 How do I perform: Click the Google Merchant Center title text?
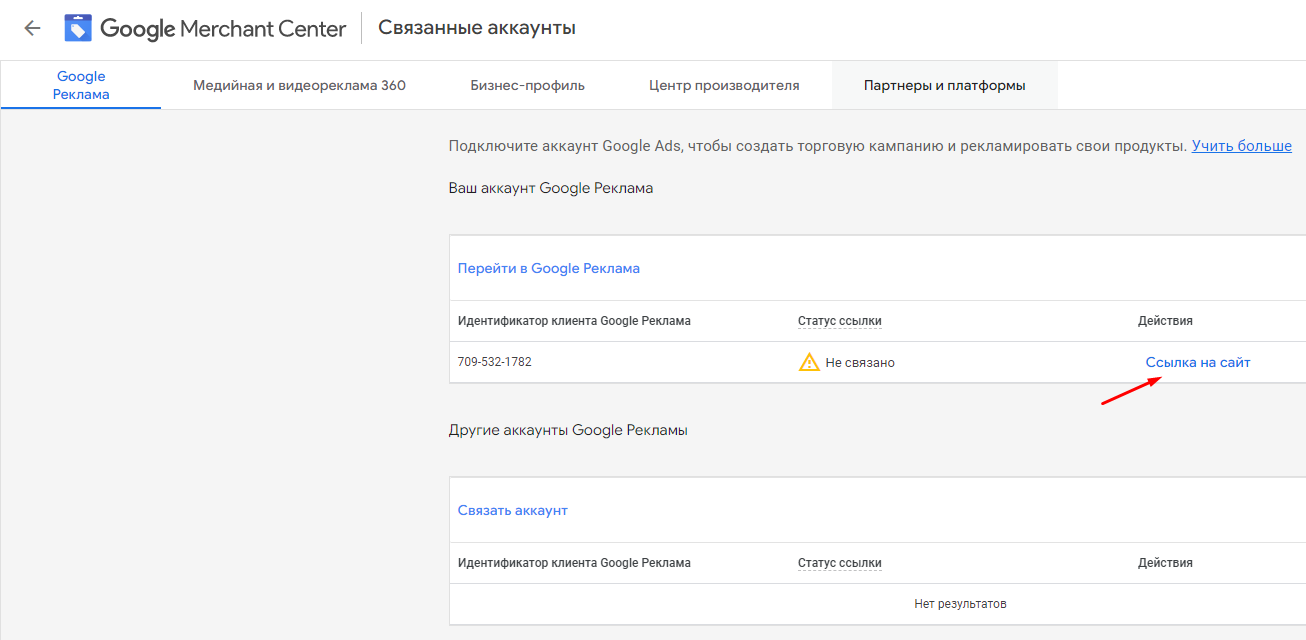click(223, 28)
